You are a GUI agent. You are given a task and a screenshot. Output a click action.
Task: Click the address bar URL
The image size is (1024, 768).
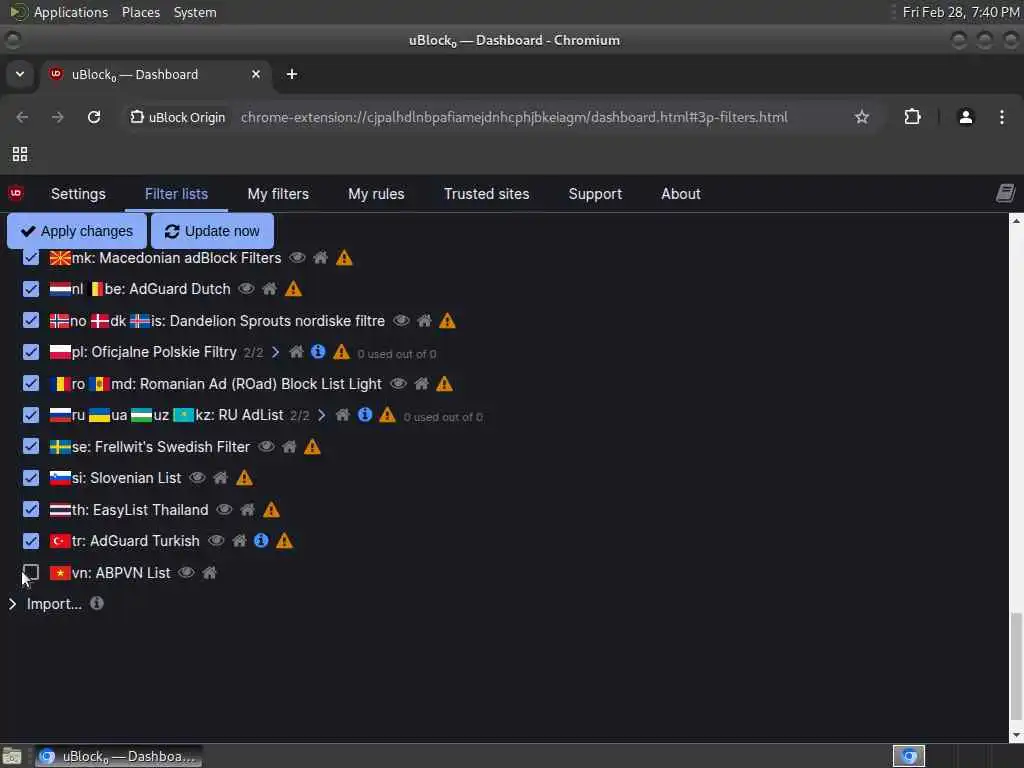tap(514, 118)
